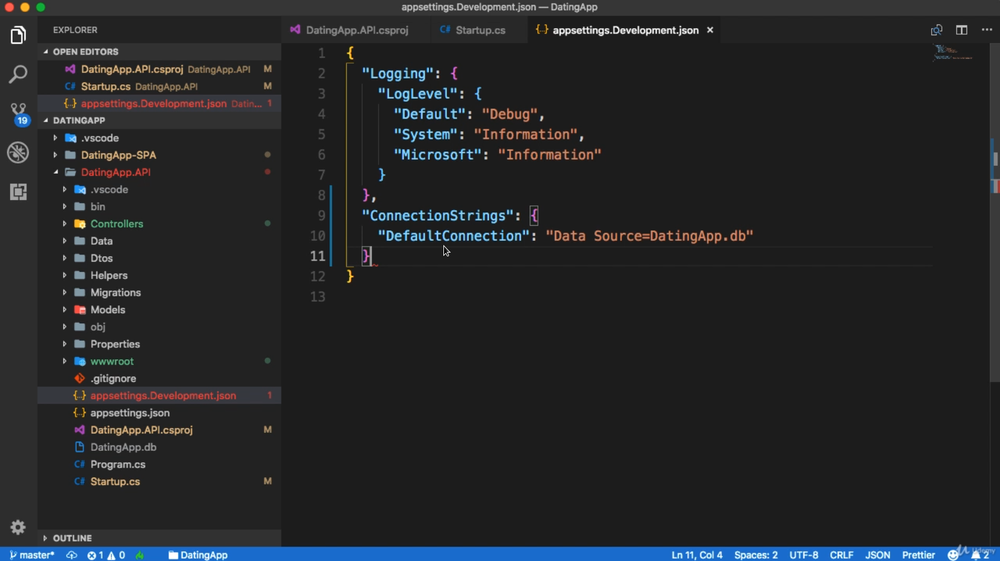Expand the bin folder
Image resolution: width=1000 pixels, height=561 pixels.
click(159, 207)
